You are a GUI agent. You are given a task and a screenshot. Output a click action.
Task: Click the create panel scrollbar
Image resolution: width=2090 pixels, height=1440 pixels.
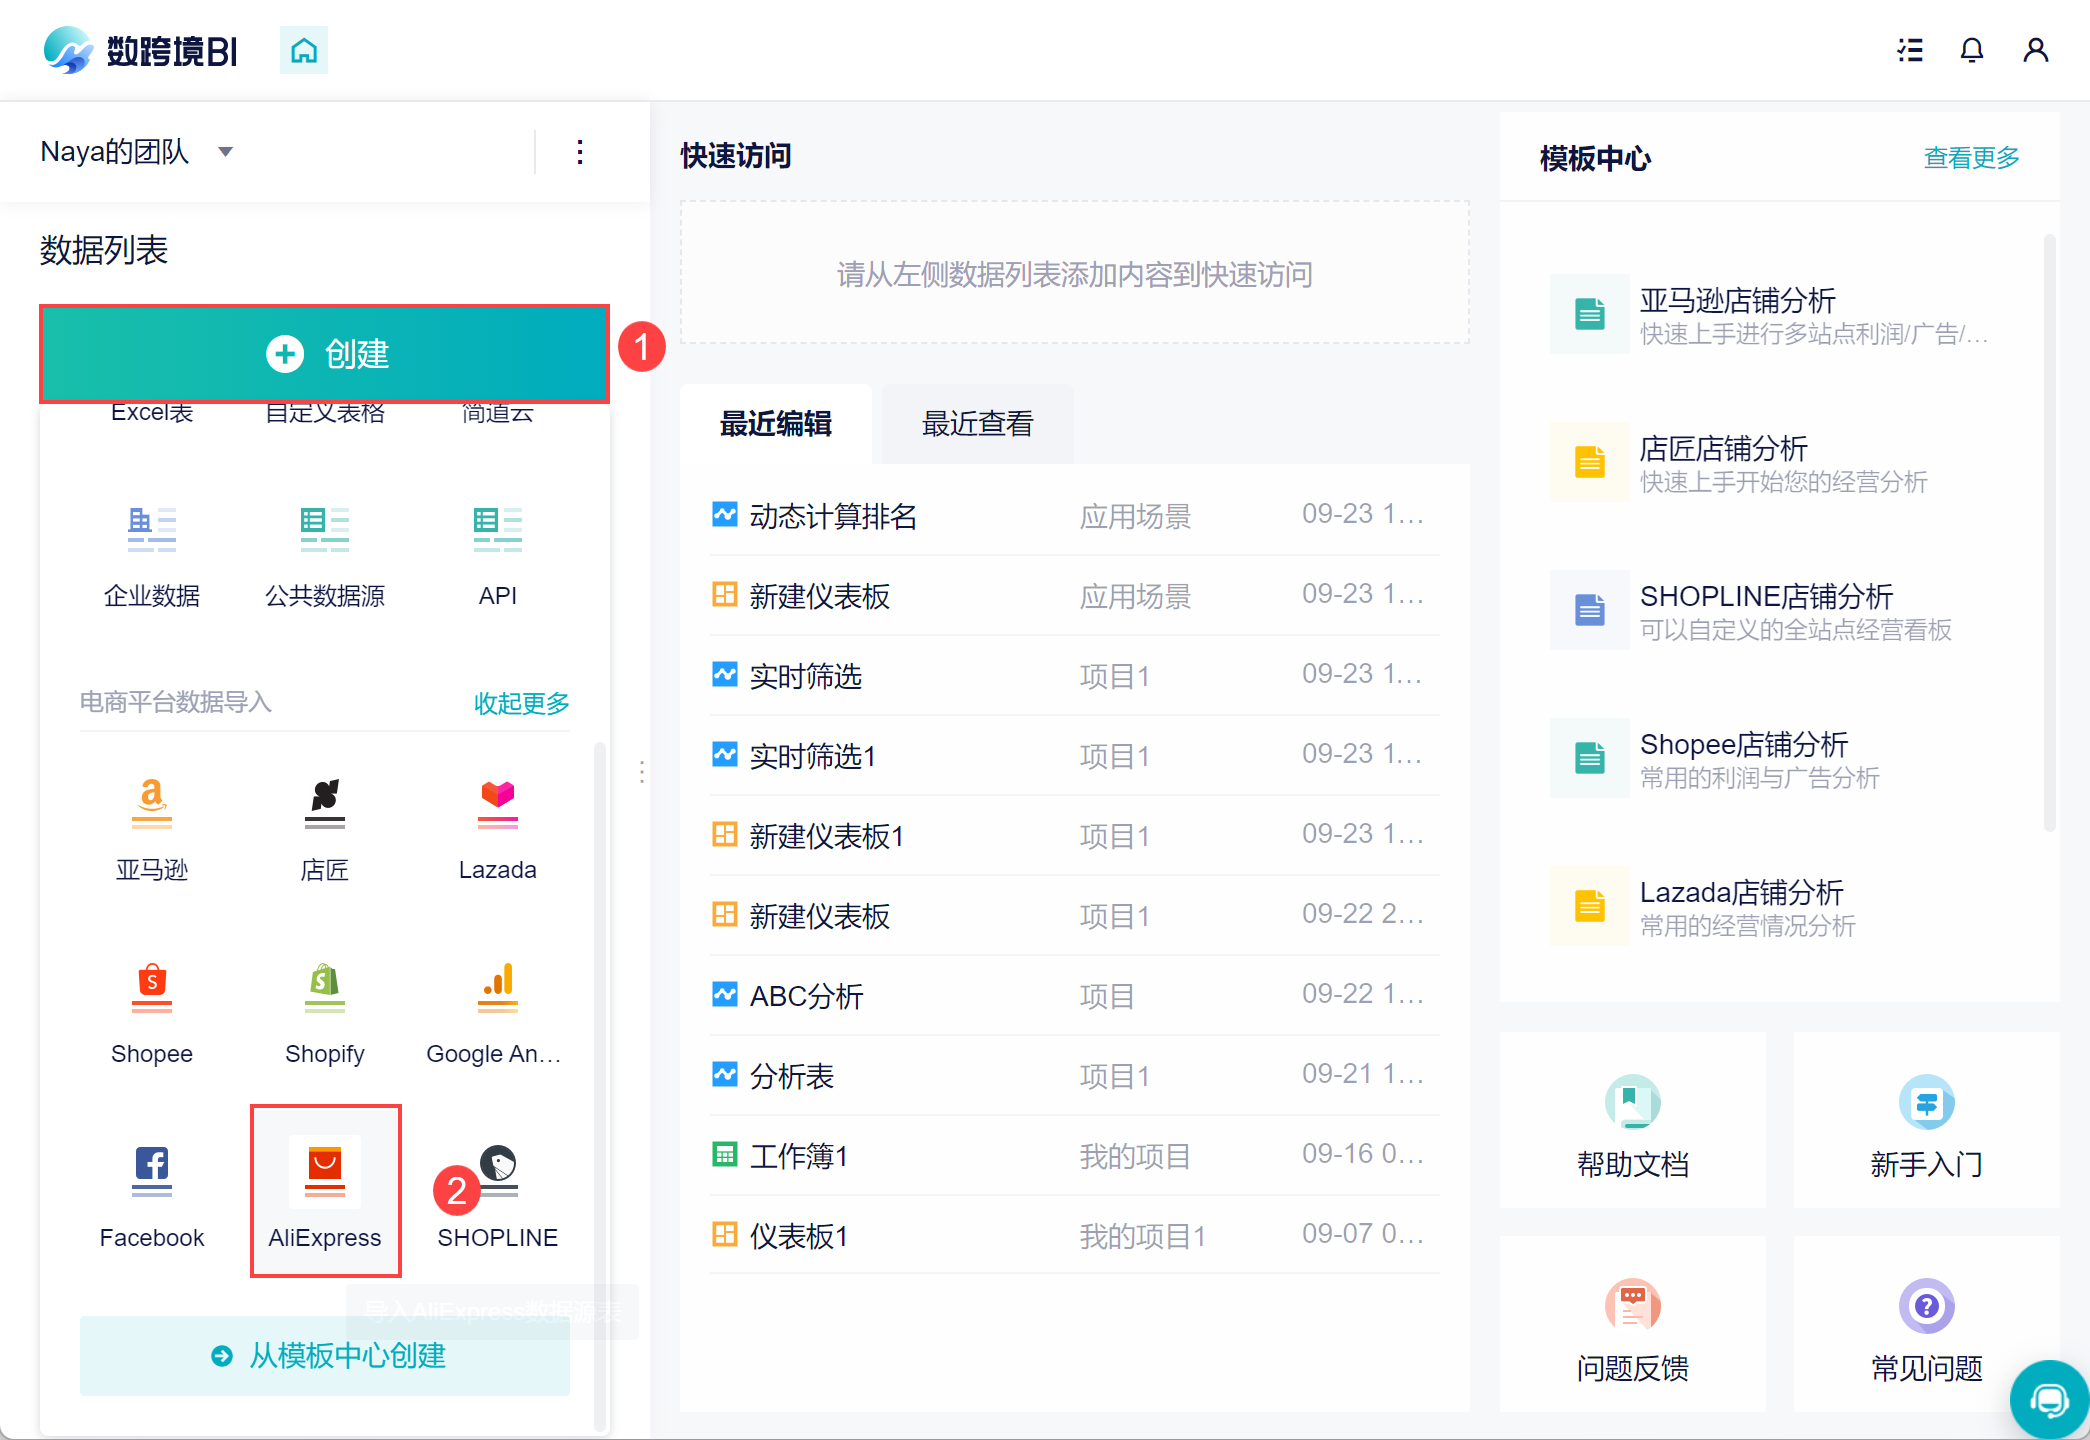click(599, 1085)
